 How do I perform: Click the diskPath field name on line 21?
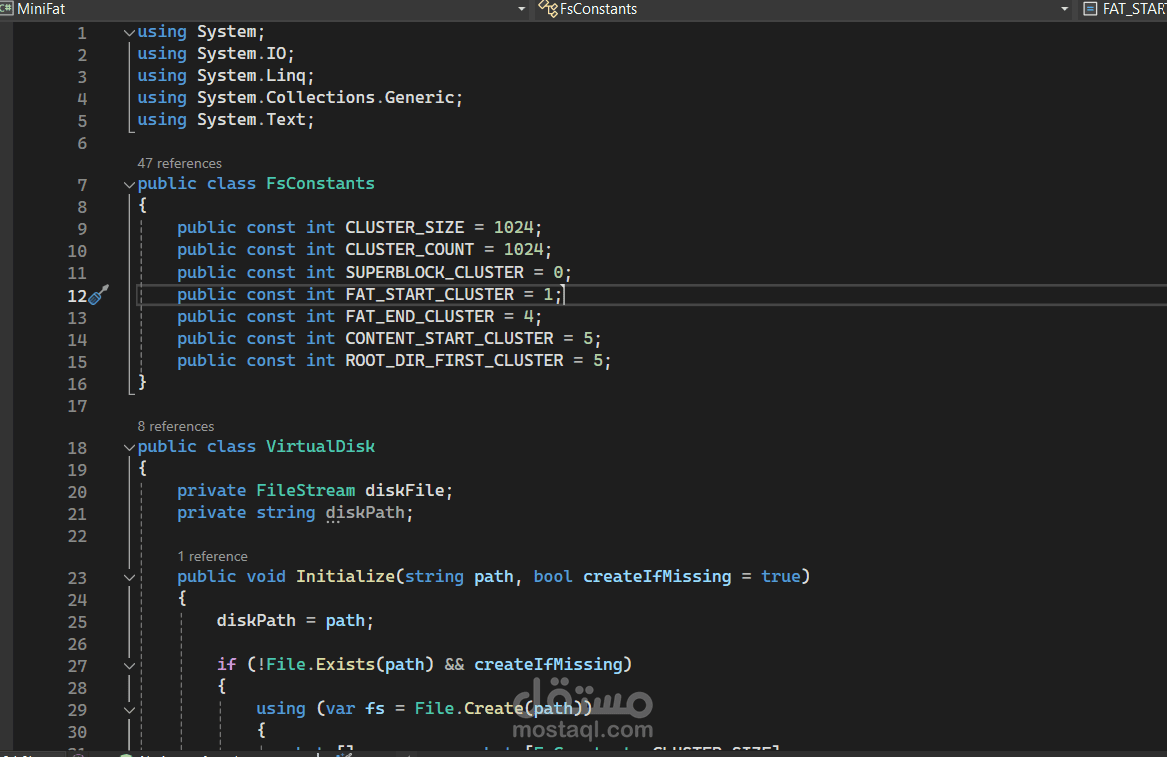coord(365,512)
